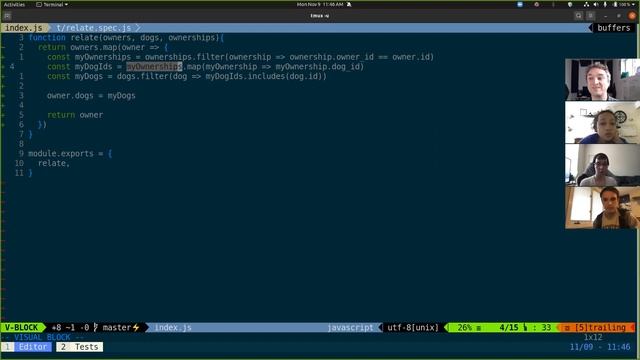
Task: Switch to the index.js buffer tab
Action: click(x=24, y=28)
